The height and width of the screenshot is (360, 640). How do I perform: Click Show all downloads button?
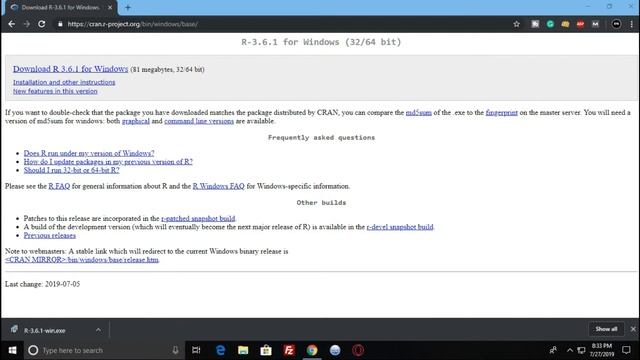point(606,329)
